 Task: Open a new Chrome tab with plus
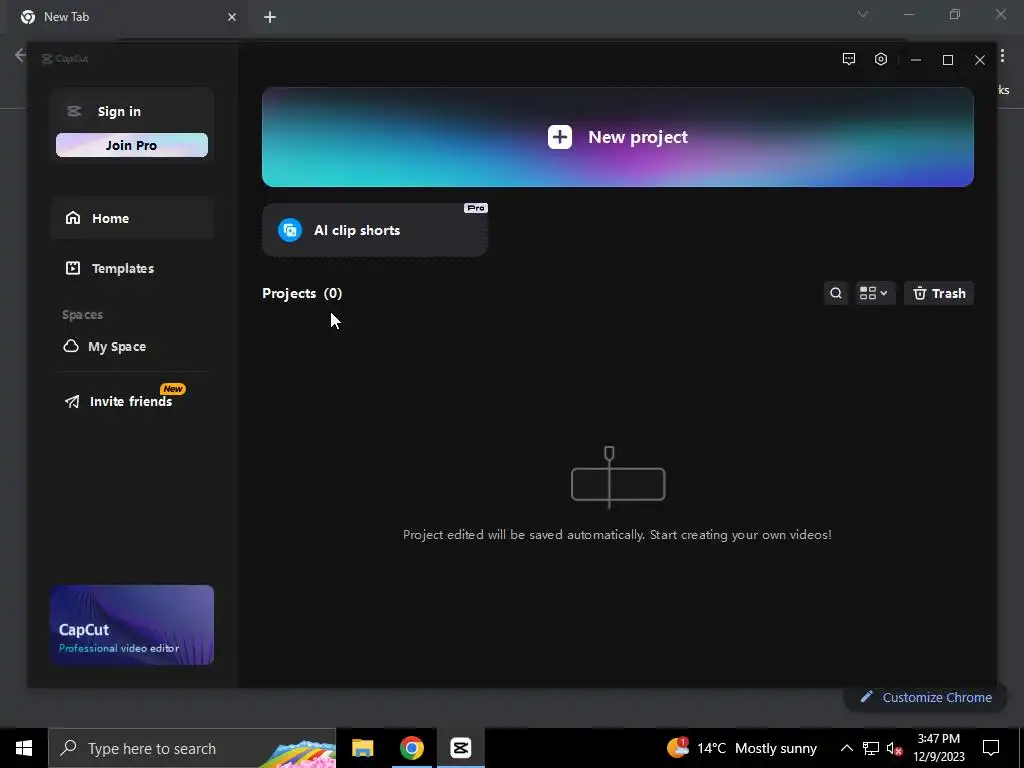click(x=270, y=17)
